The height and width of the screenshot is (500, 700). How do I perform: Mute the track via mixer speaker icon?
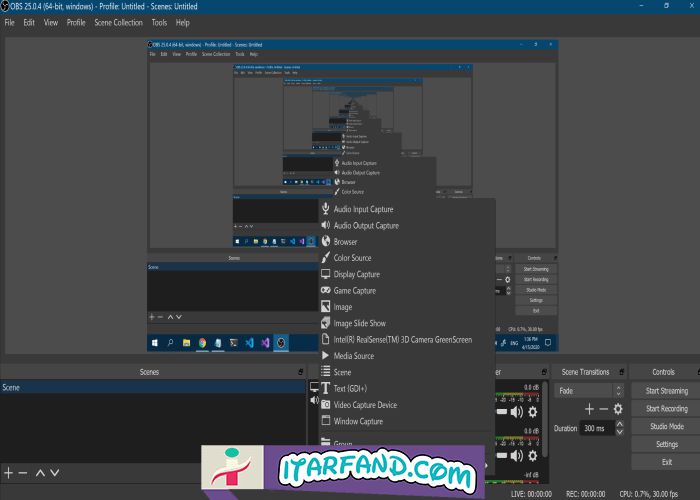pyautogui.click(x=516, y=411)
